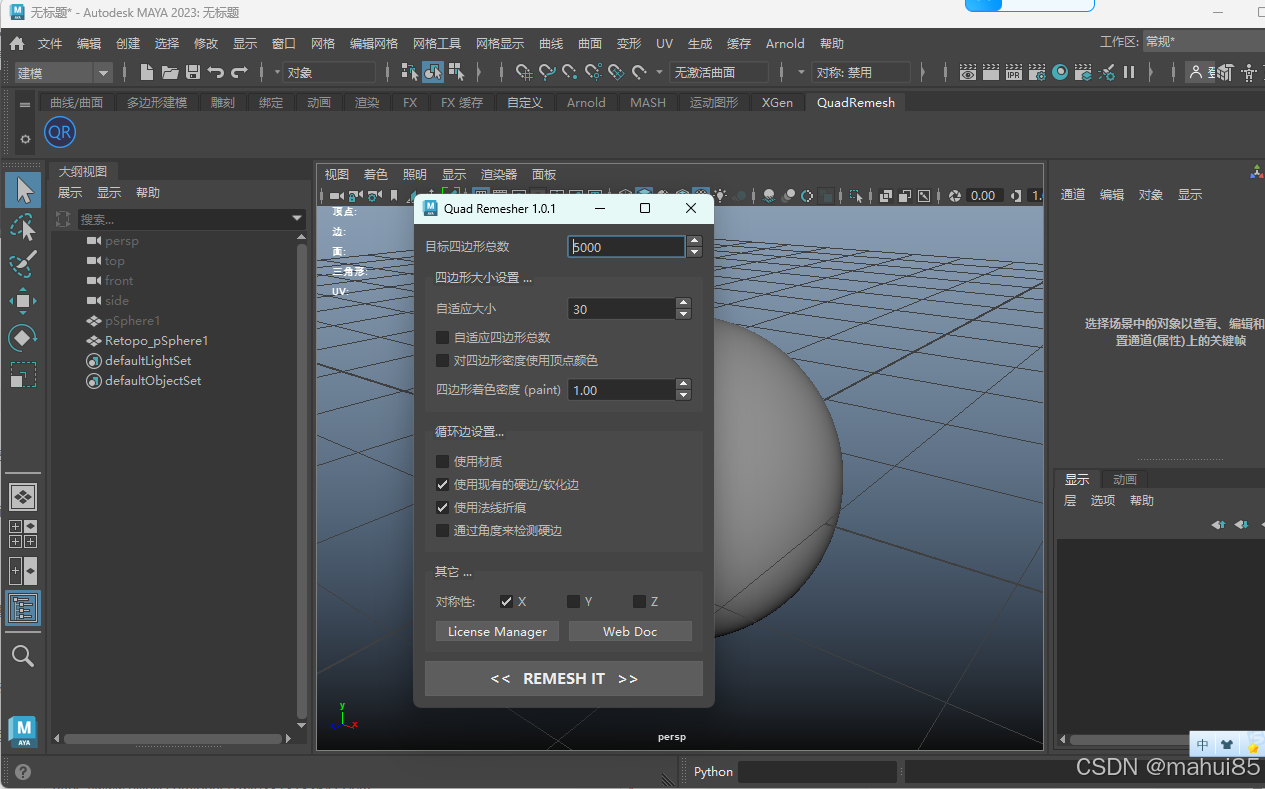Check Z symmetry checkbox
This screenshot has height=789, width=1265.
pyautogui.click(x=639, y=601)
